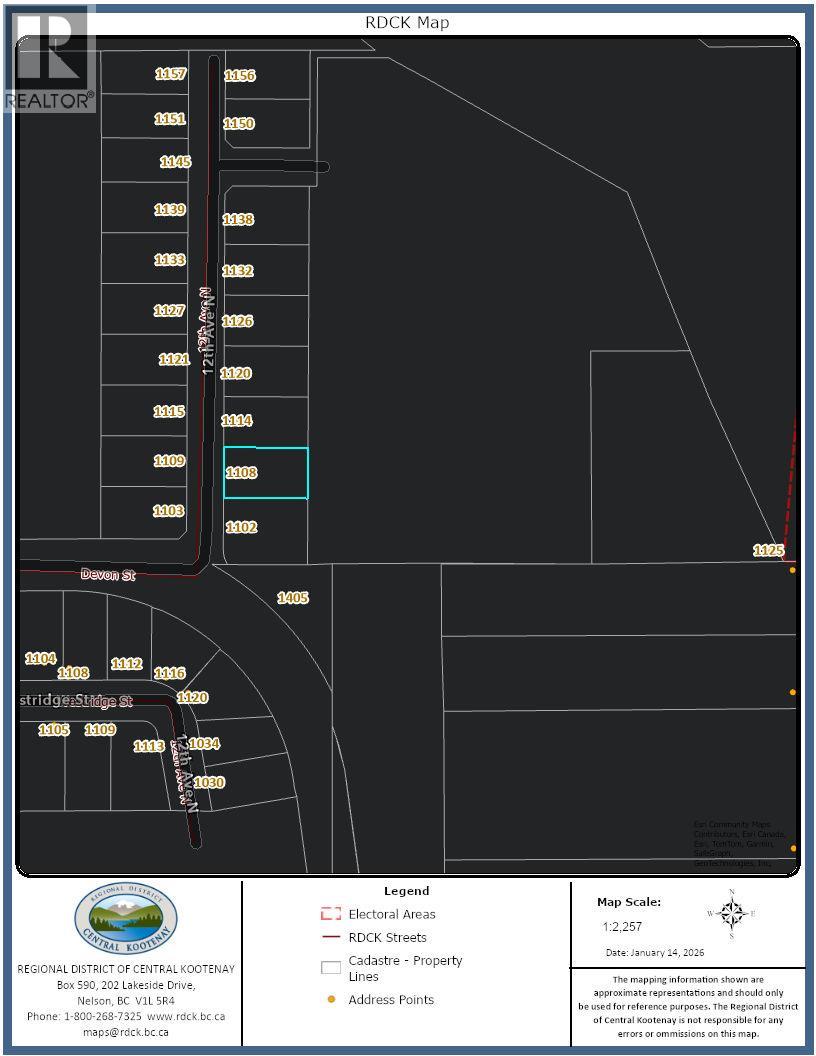Click the RDCK Streets red line symbol

[x=330, y=938]
